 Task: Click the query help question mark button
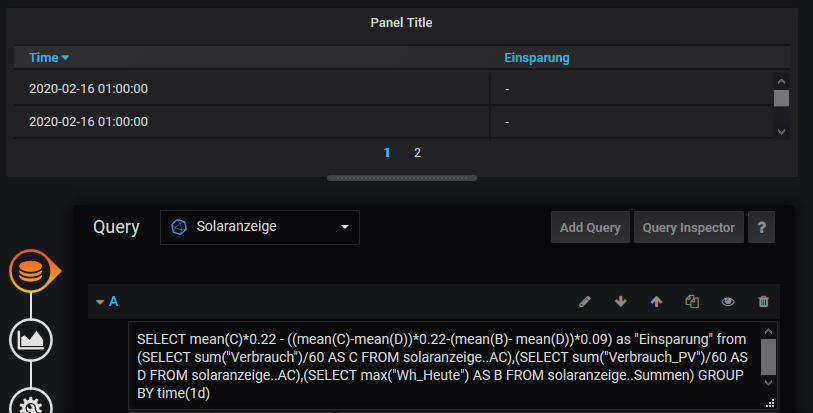tap(761, 227)
